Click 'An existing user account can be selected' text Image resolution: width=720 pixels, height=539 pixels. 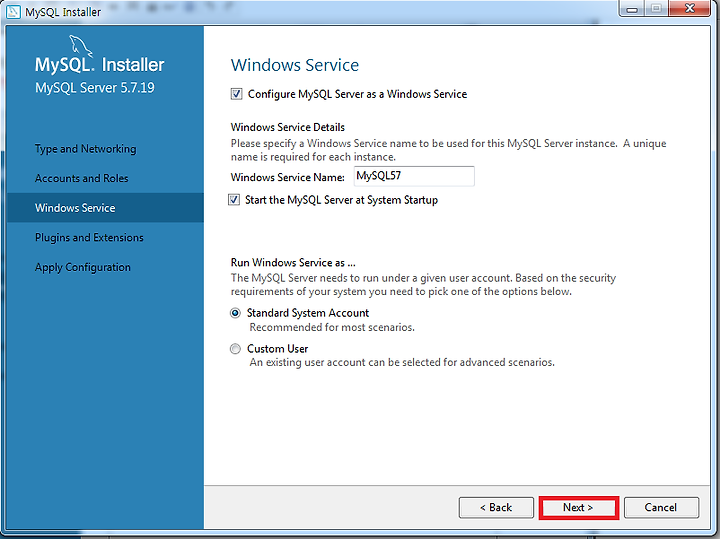(402, 363)
